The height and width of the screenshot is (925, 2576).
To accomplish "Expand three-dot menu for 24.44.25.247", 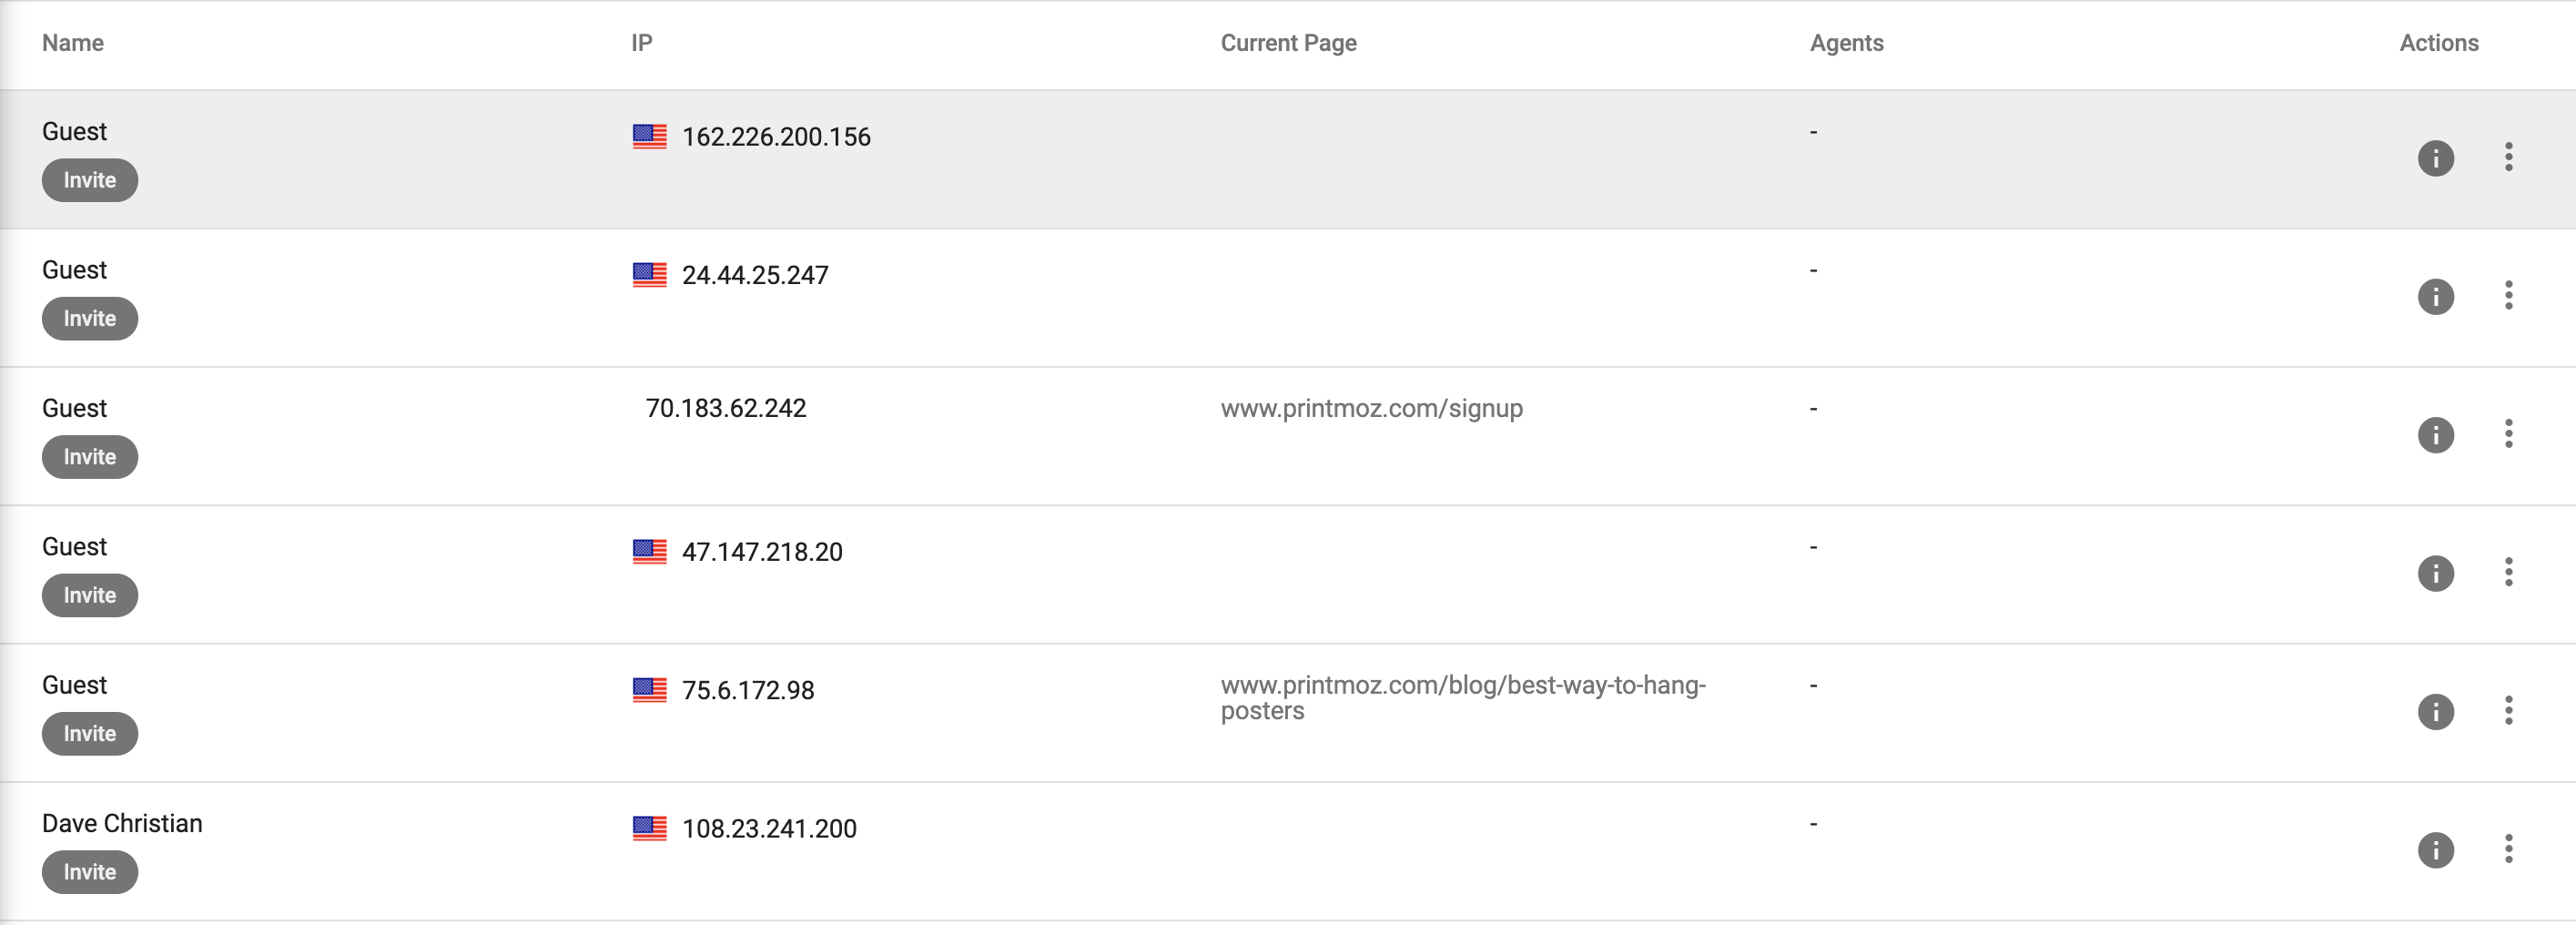I will [2508, 296].
